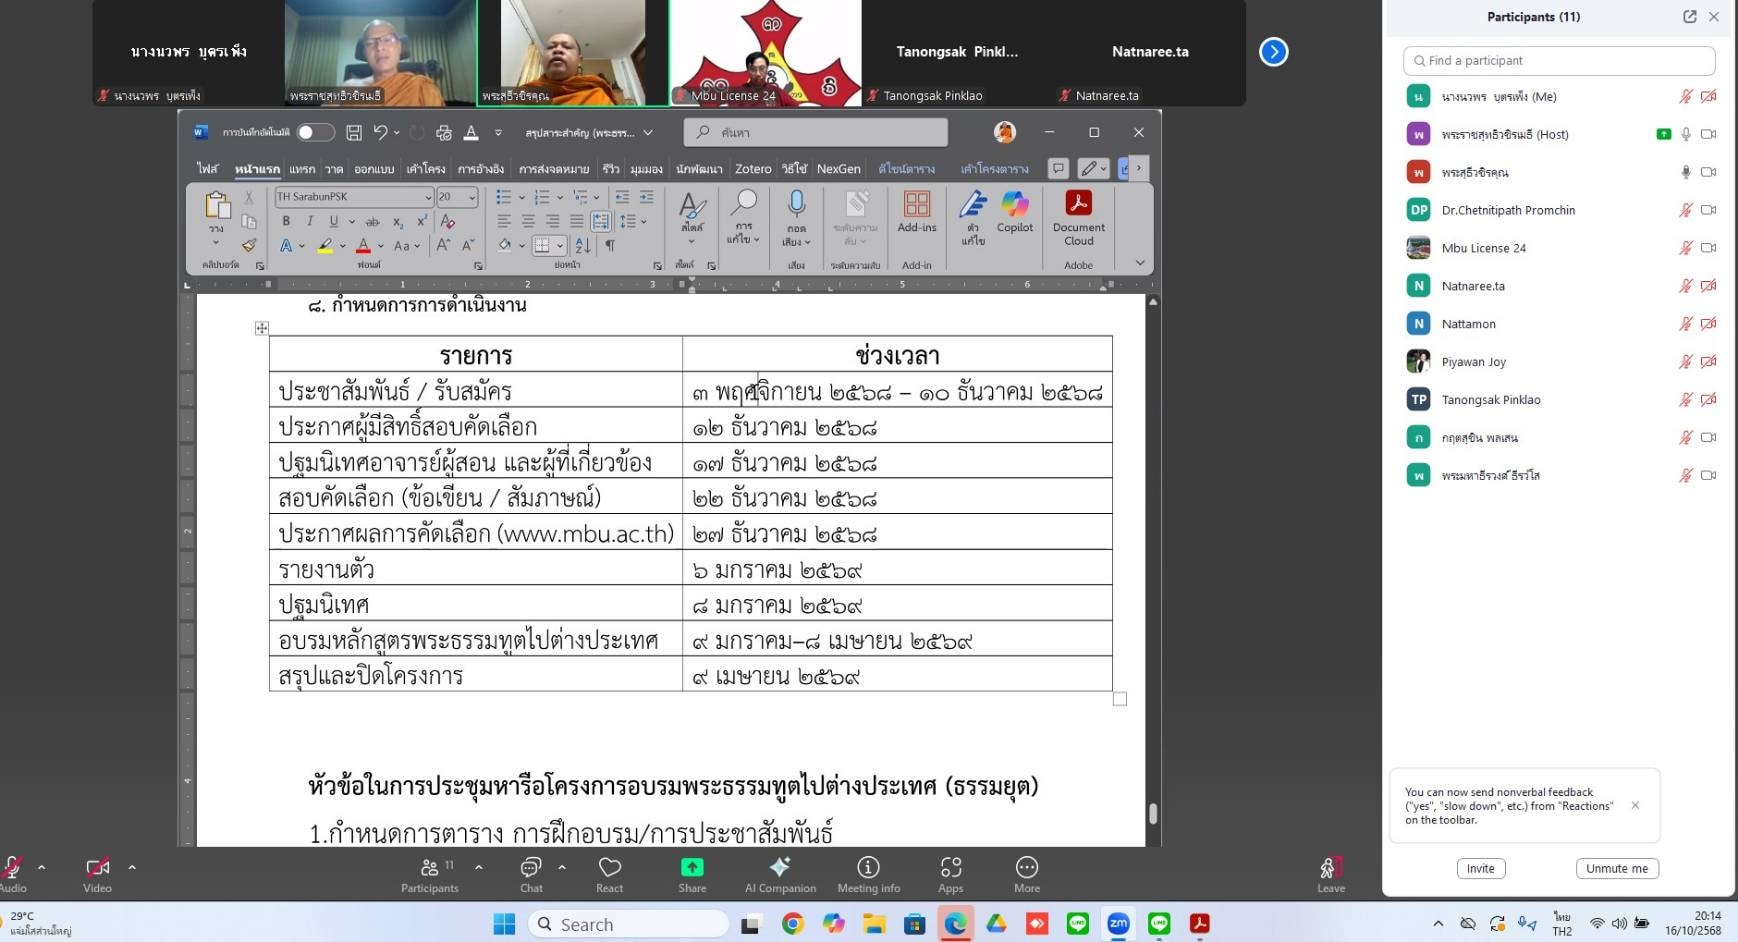
Task: Start screen Share in Zoom
Action: tap(692, 873)
